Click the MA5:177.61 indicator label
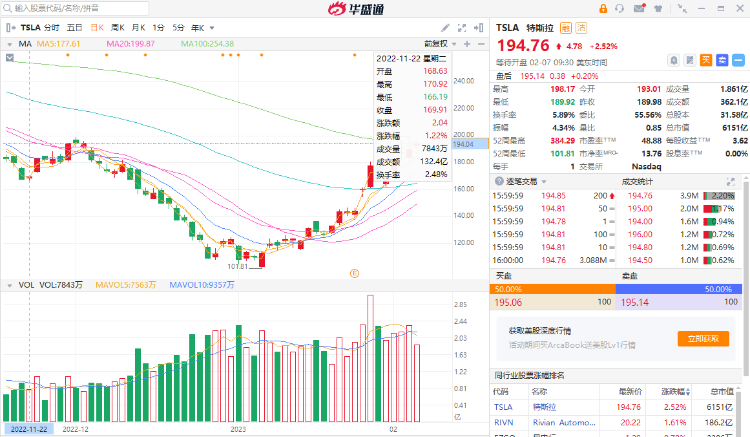The width and height of the screenshot is (750, 437). pyautogui.click(x=58, y=44)
